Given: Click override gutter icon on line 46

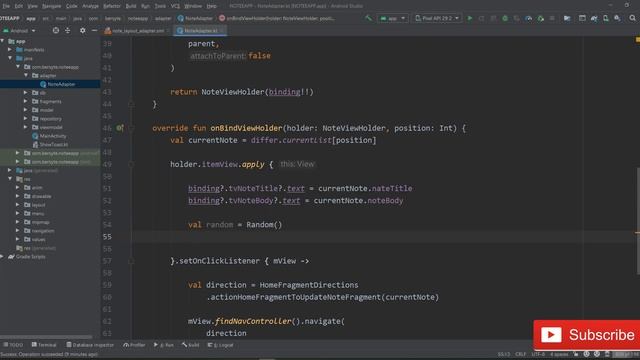Looking at the screenshot, I should pyautogui.click(x=120, y=128).
